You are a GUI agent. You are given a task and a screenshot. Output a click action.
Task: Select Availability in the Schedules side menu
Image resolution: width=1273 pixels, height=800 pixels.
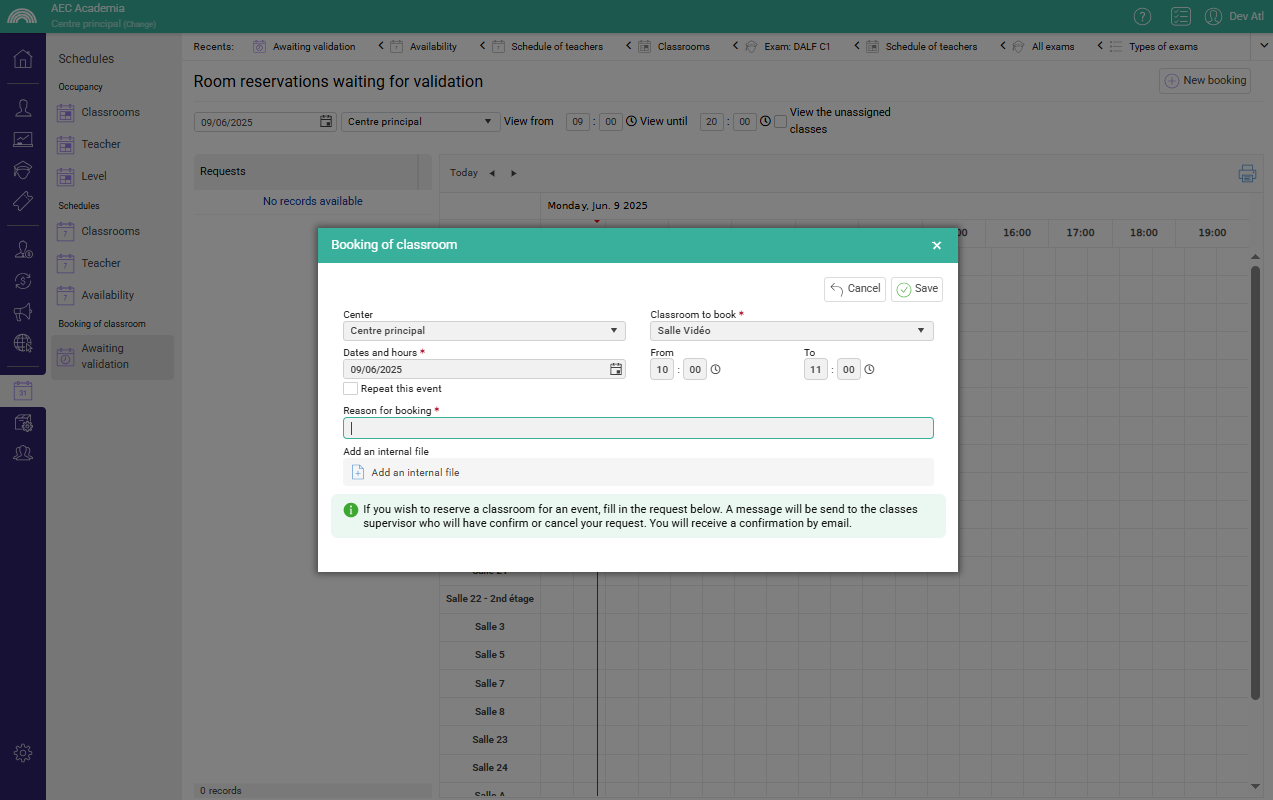108,295
